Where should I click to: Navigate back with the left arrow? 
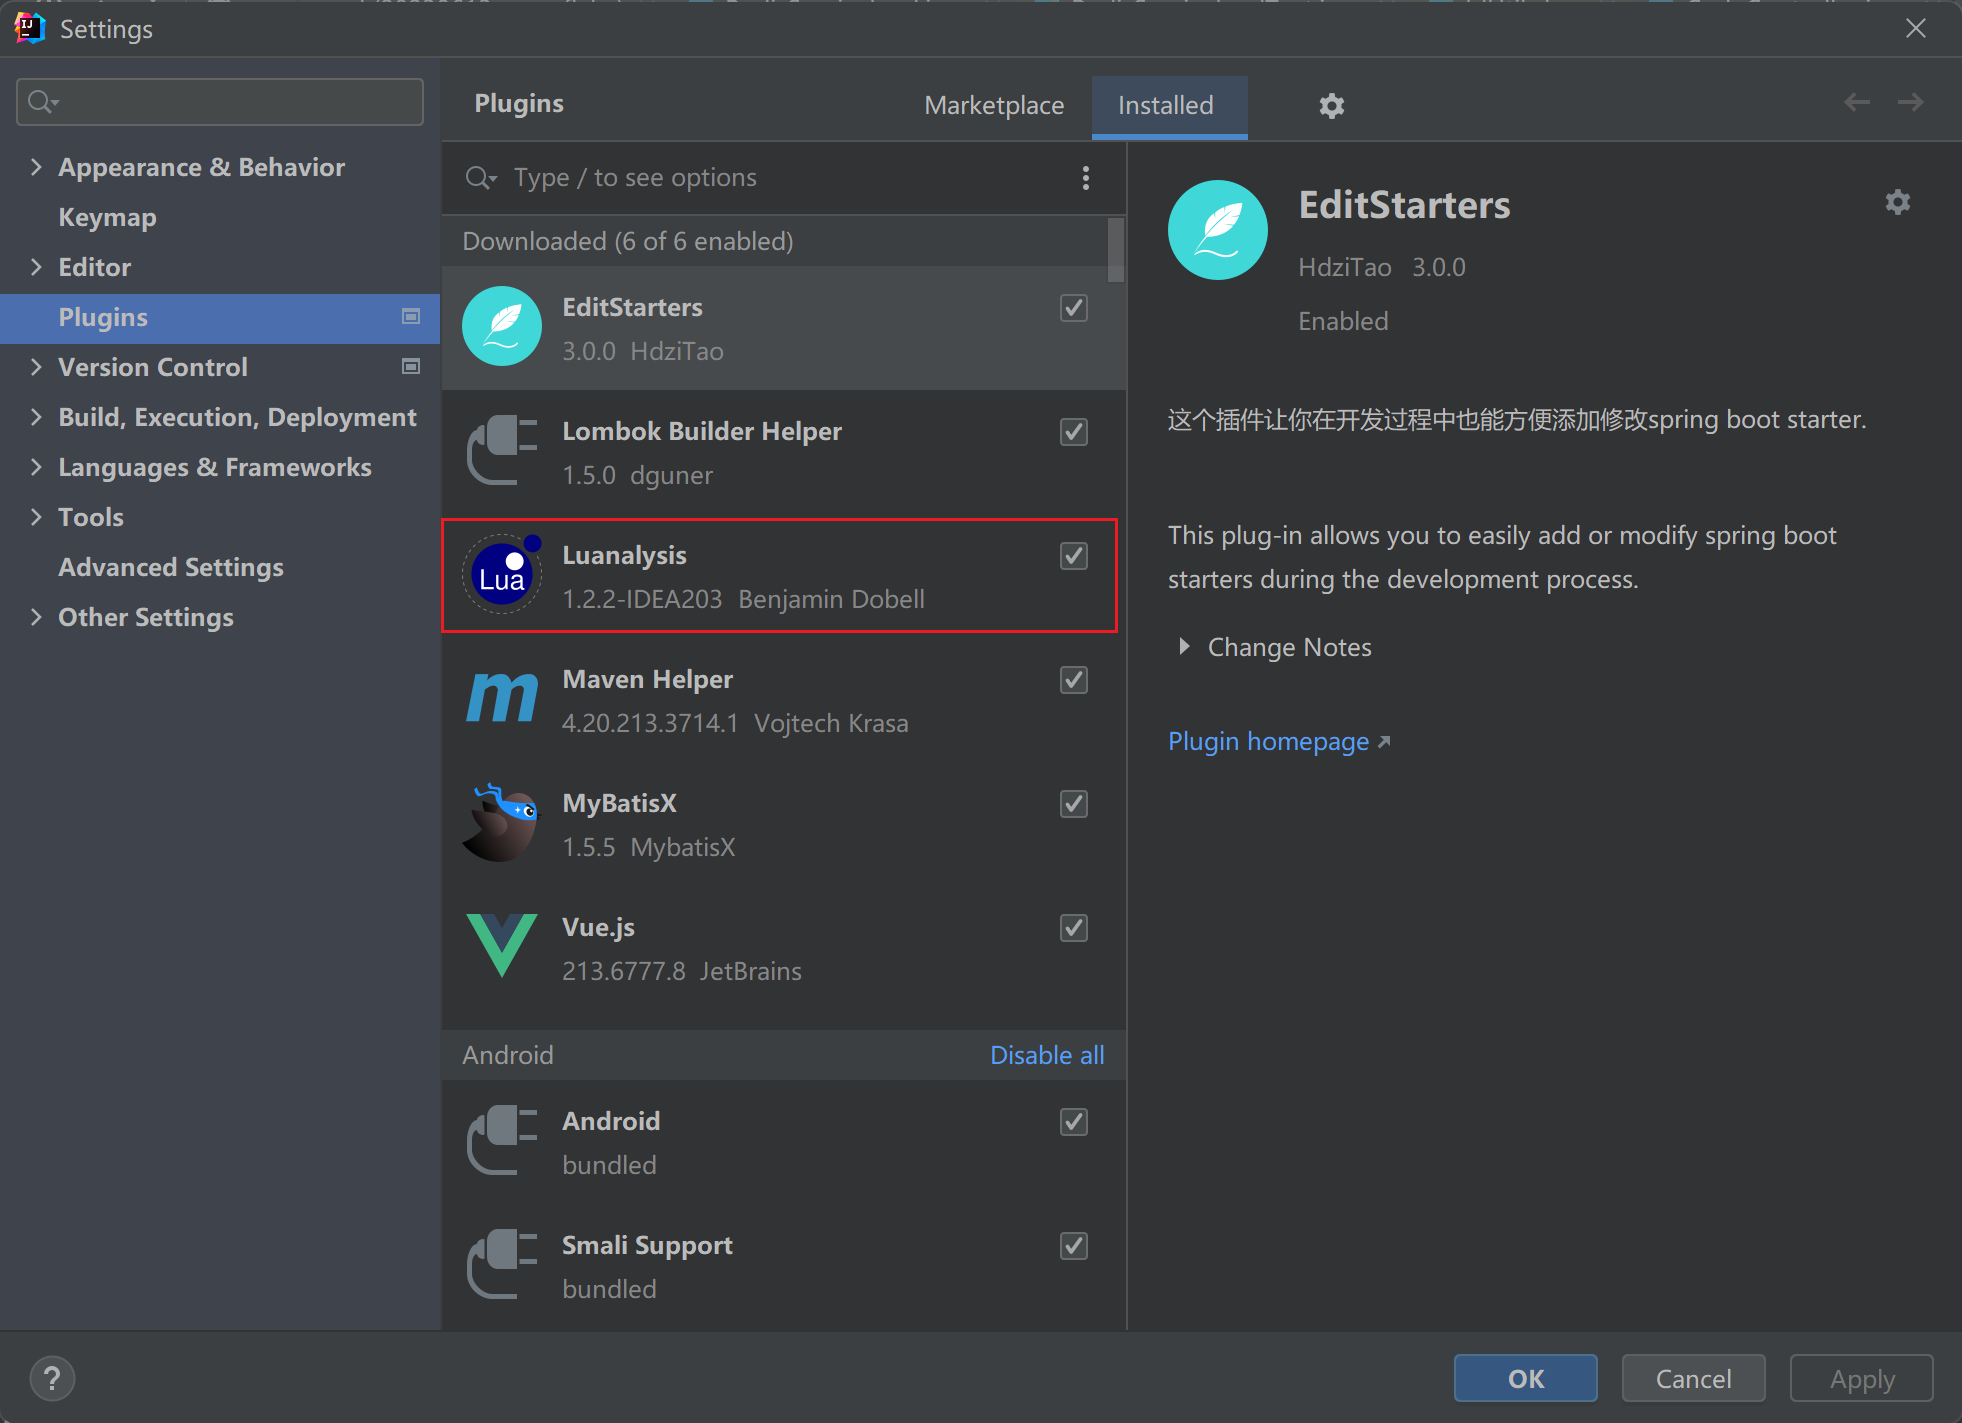(1857, 102)
